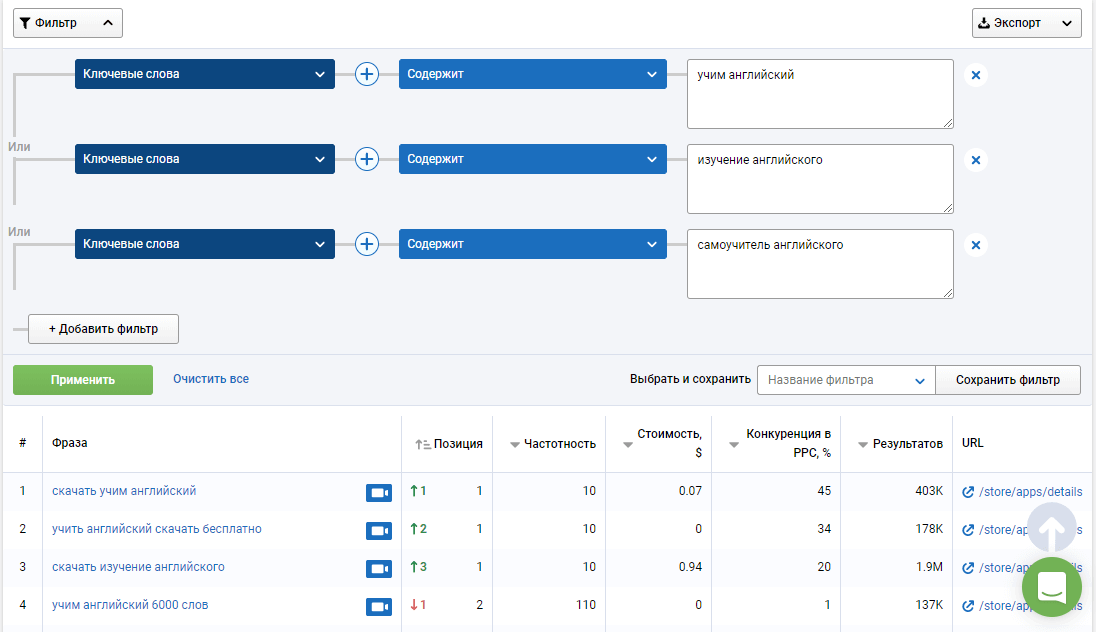Open 'учить английский скачать бесплатно' phrase link
Image resolution: width=1096 pixels, height=632 pixels.
coord(157,529)
